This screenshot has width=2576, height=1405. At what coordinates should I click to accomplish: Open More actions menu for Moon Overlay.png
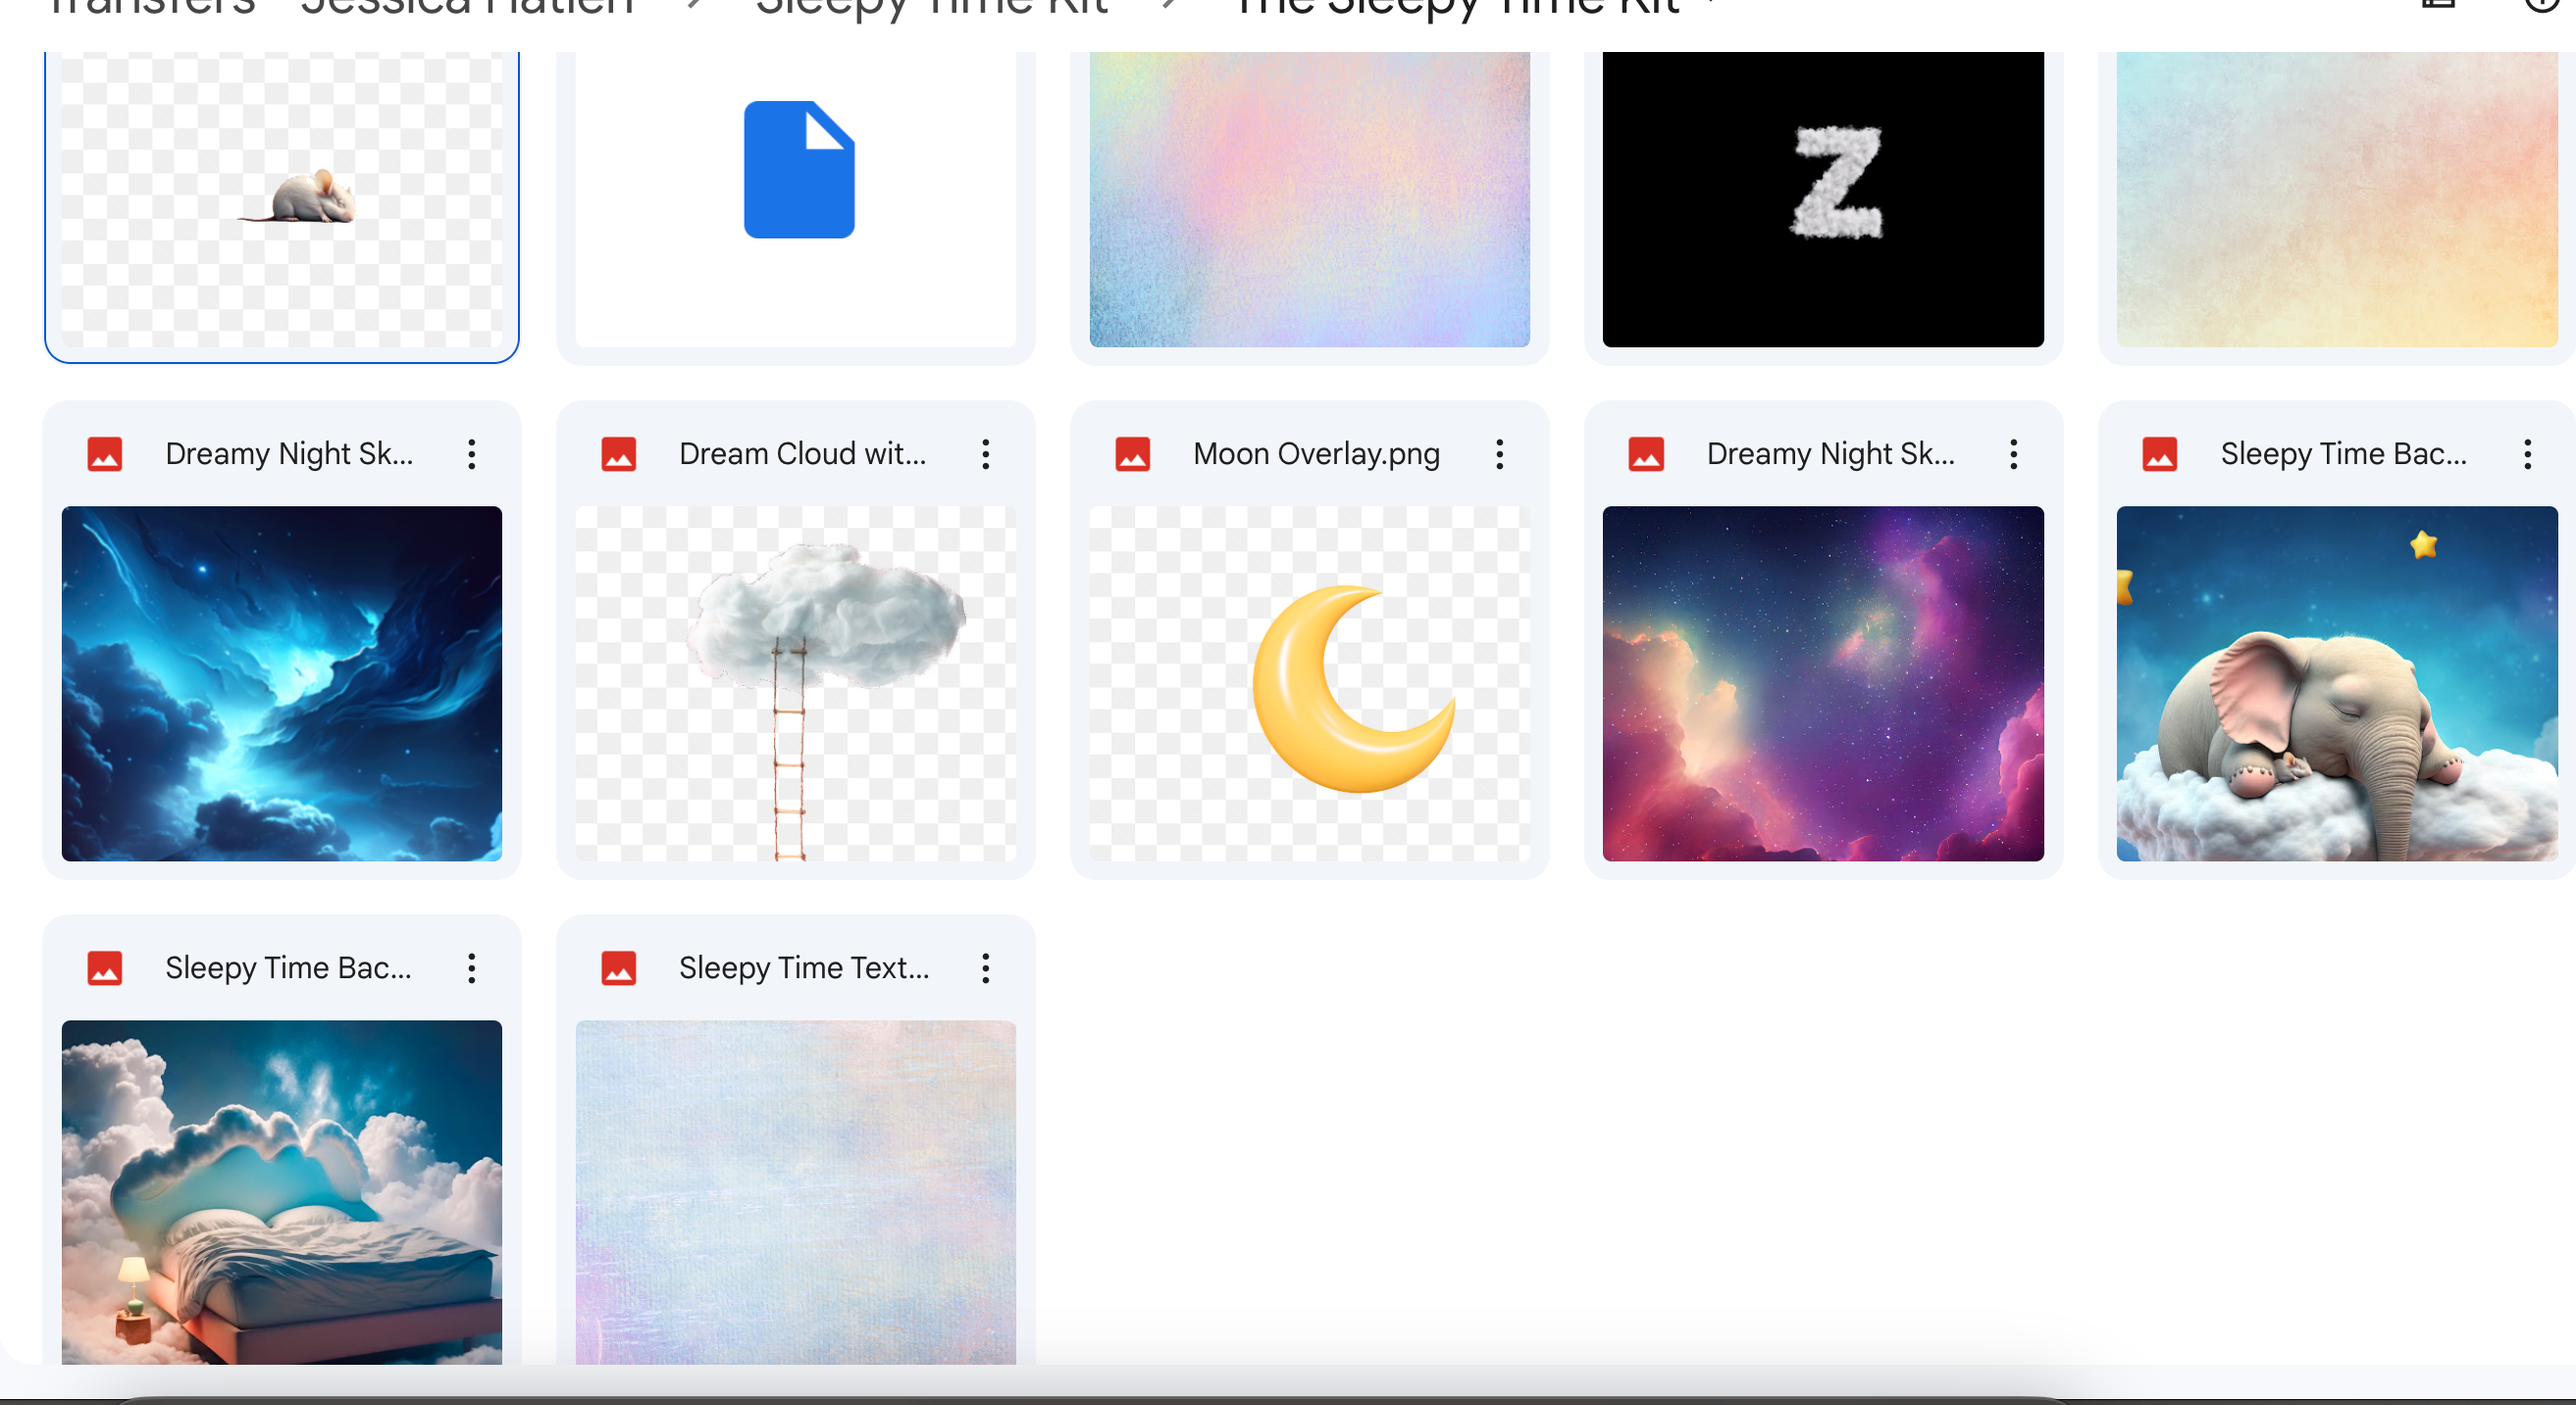click(1499, 454)
